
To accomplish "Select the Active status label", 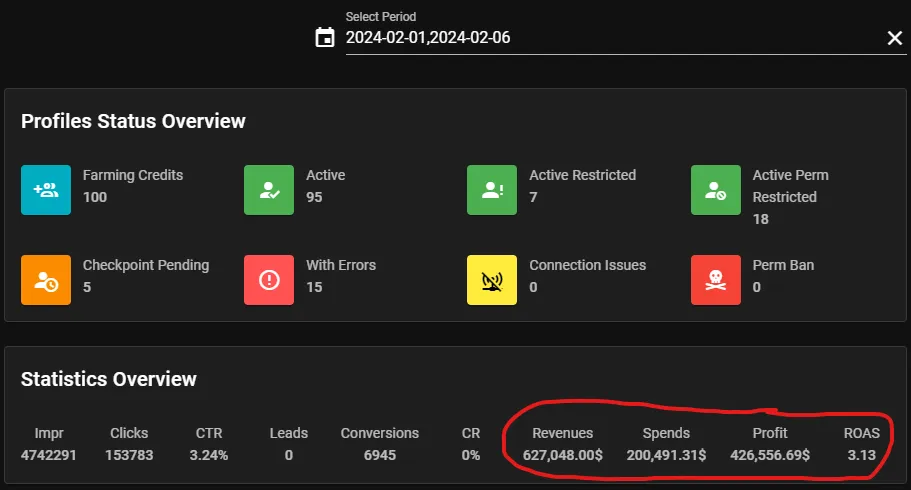I will (x=326, y=176).
